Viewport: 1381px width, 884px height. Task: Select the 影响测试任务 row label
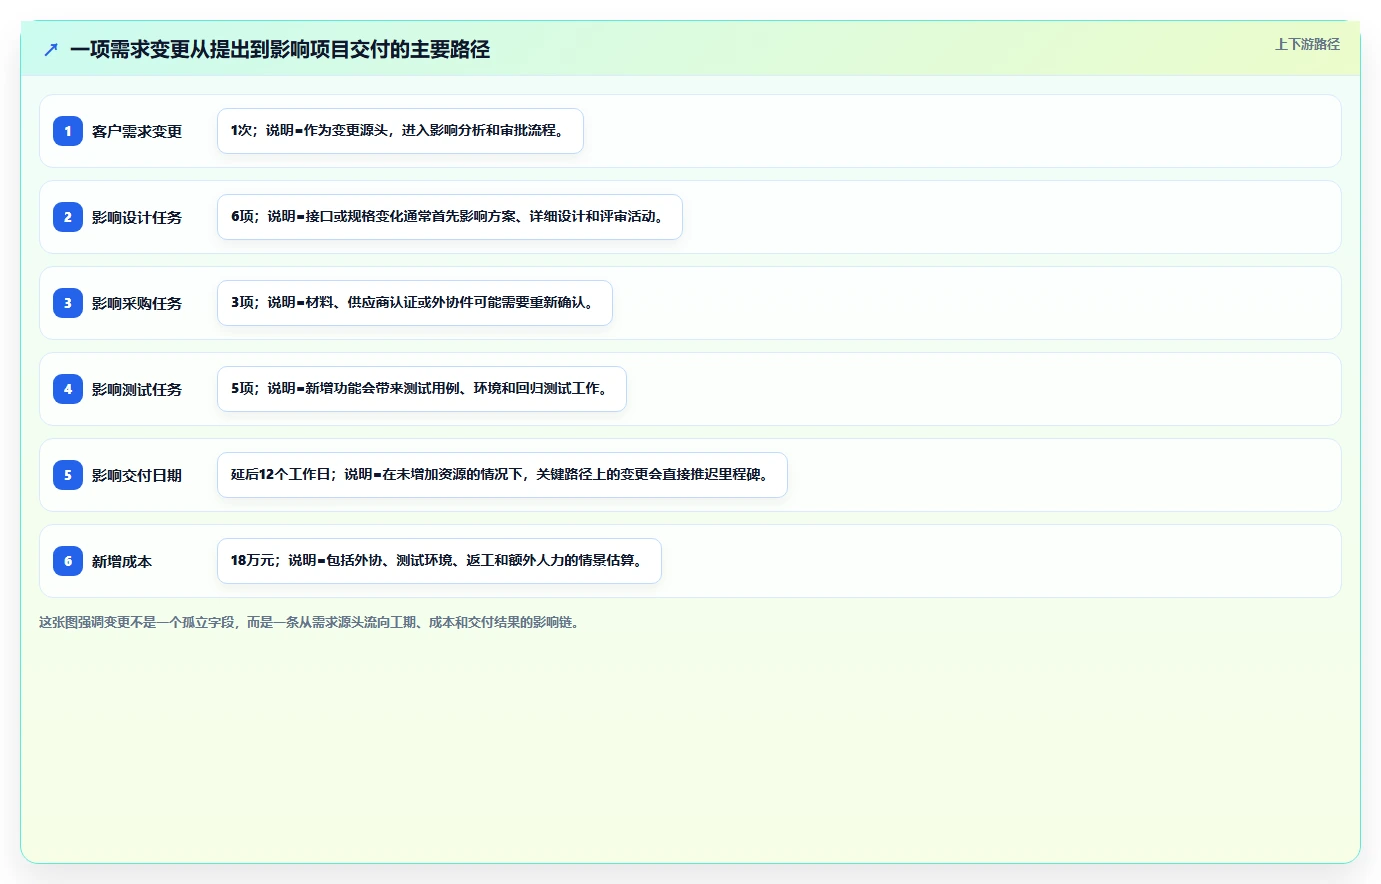point(137,389)
